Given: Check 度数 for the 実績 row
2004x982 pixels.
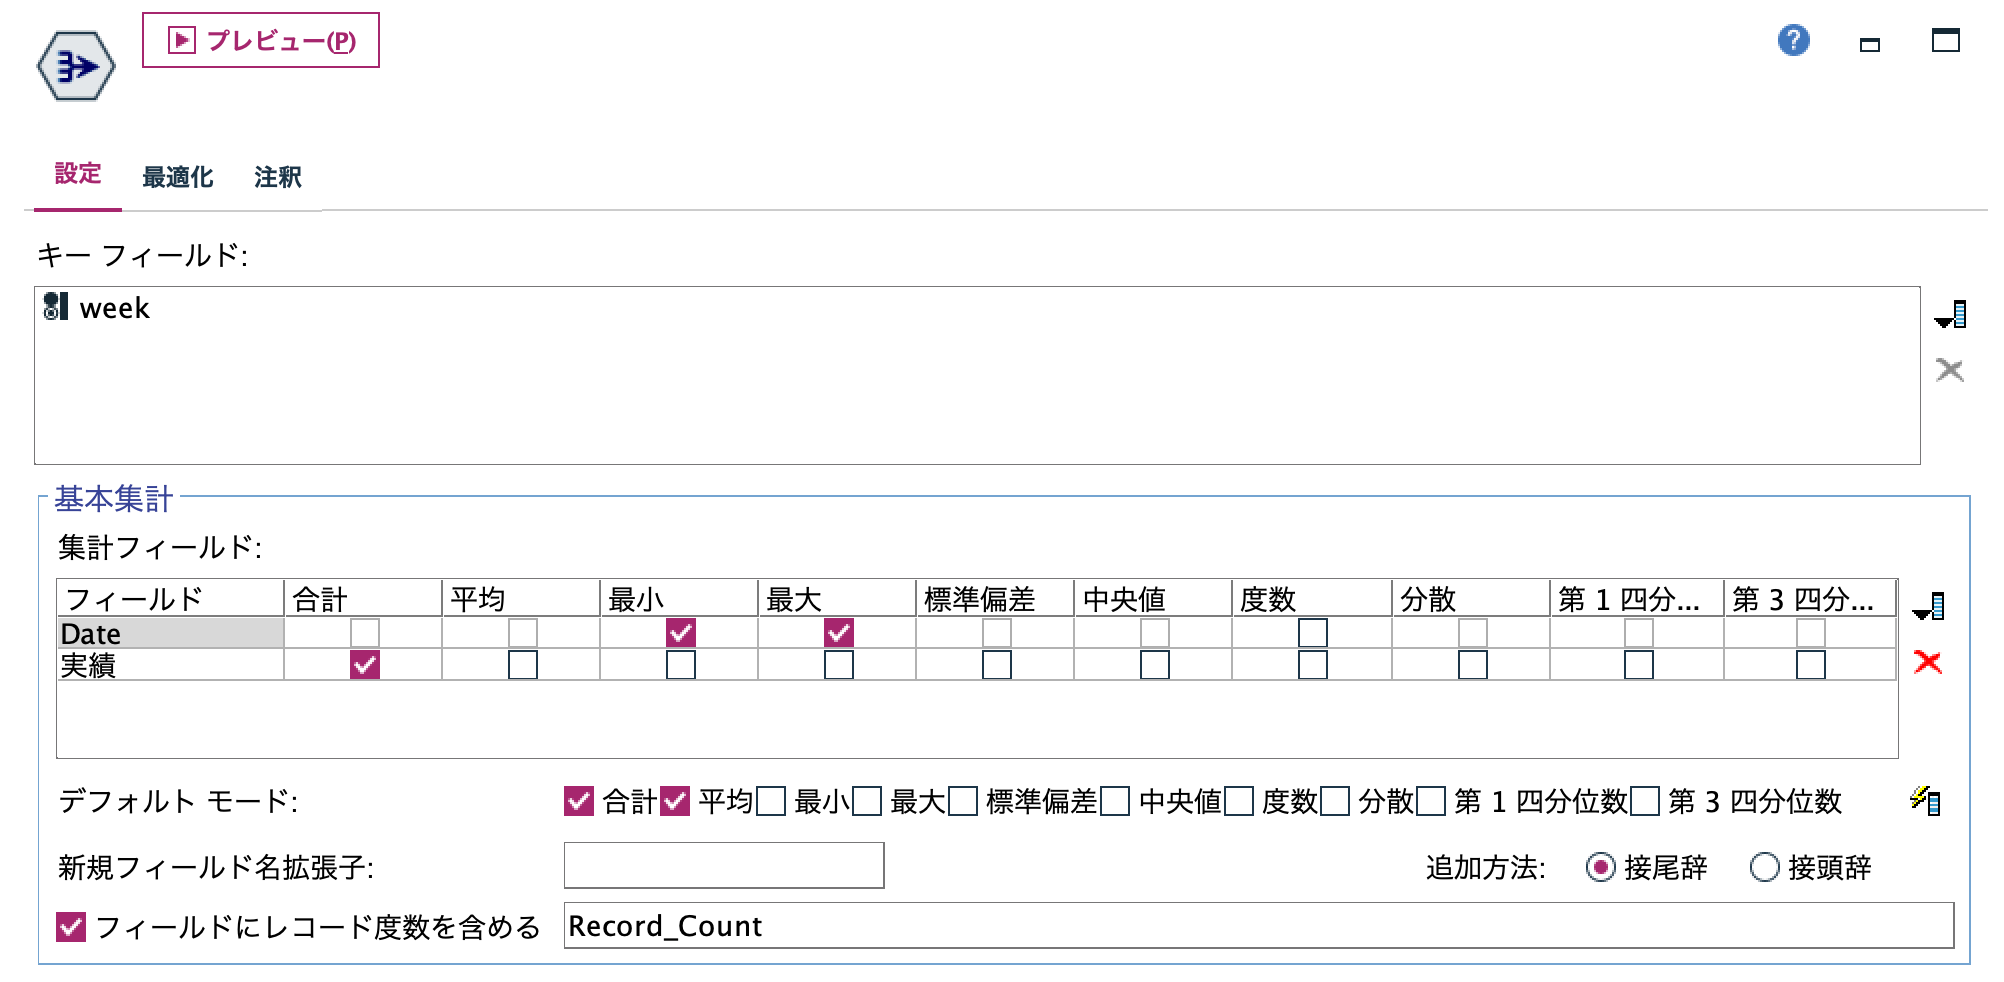Looking at the screenshot, I should tap(1313, 665).
